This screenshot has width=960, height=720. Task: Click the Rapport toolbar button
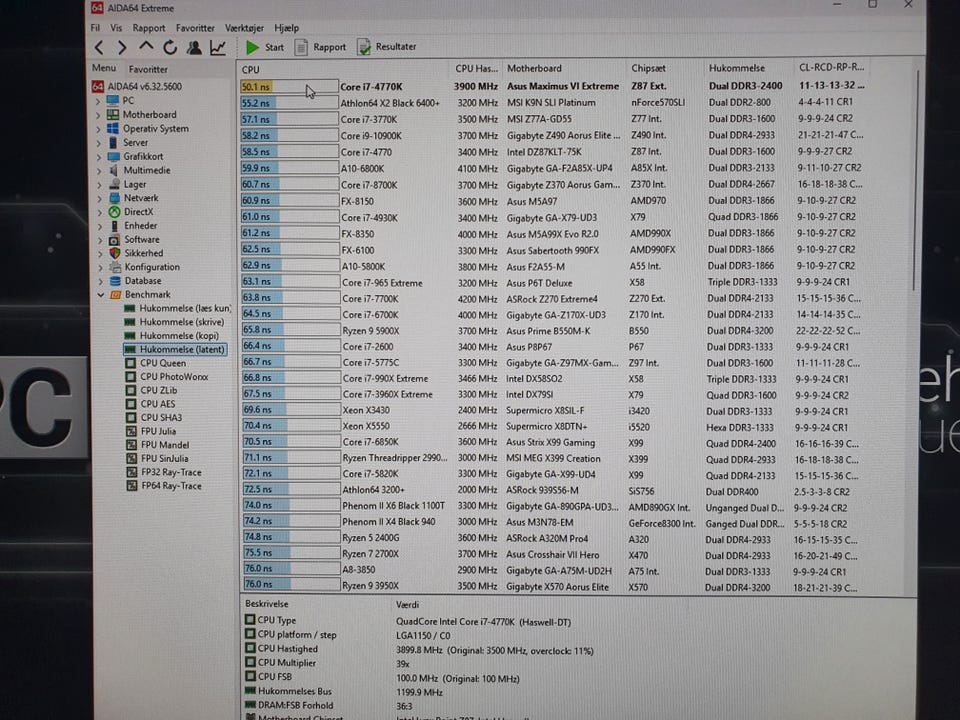pyautogui.click(x=320, y=47)
